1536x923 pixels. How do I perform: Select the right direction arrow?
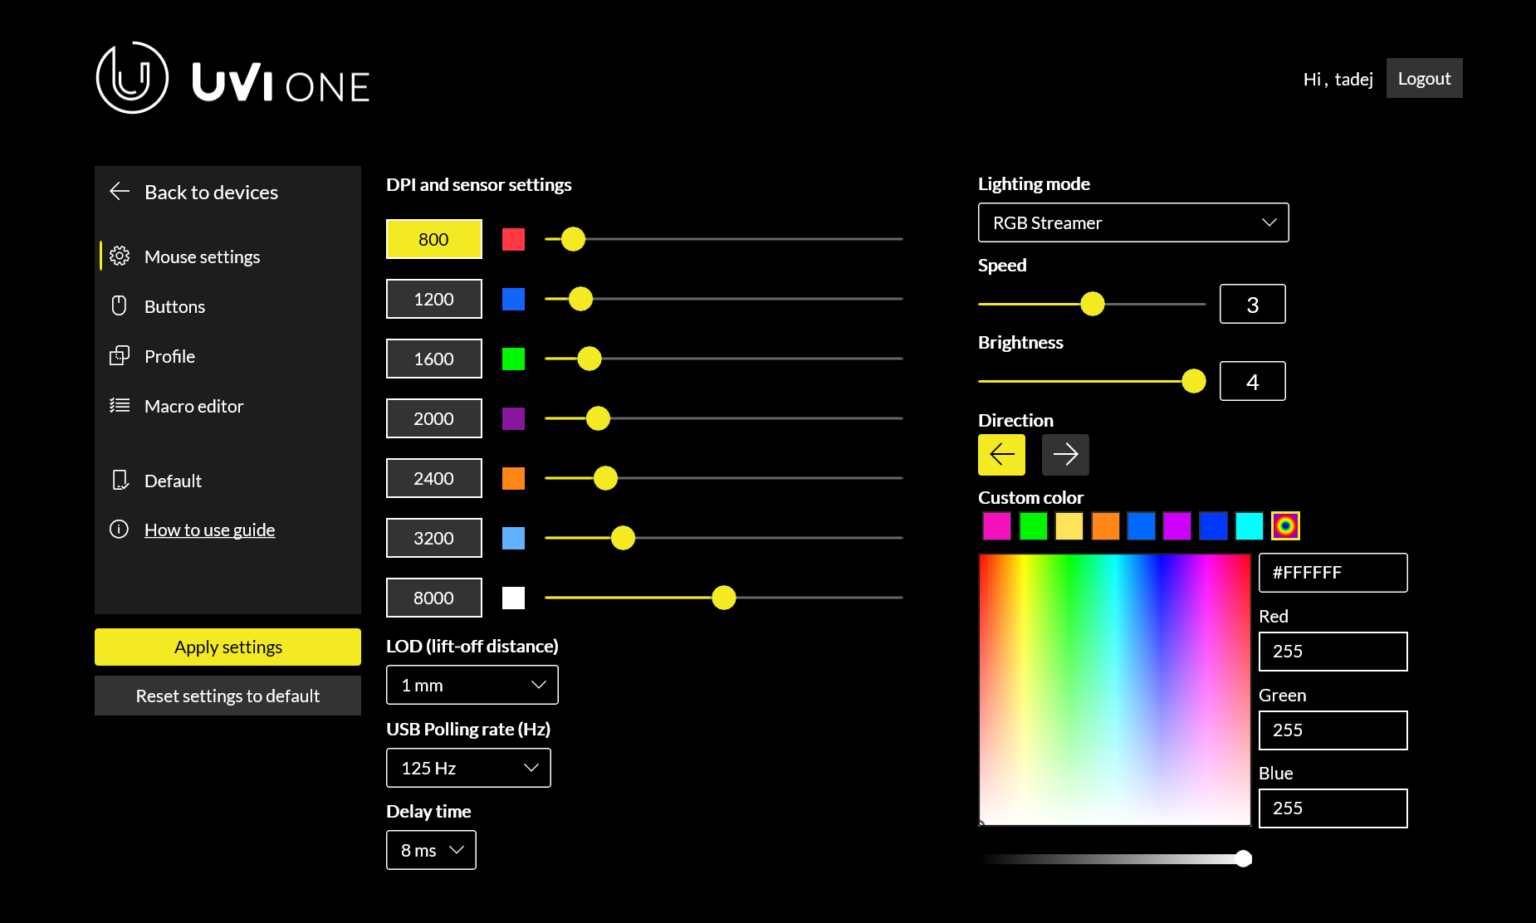[1065, 454]
